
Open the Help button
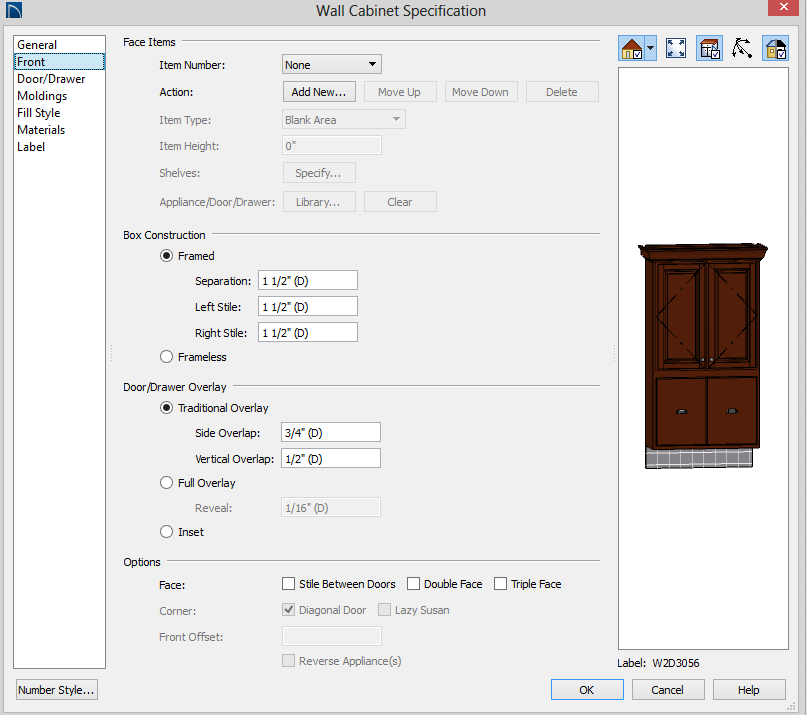(x=749, y=690)
